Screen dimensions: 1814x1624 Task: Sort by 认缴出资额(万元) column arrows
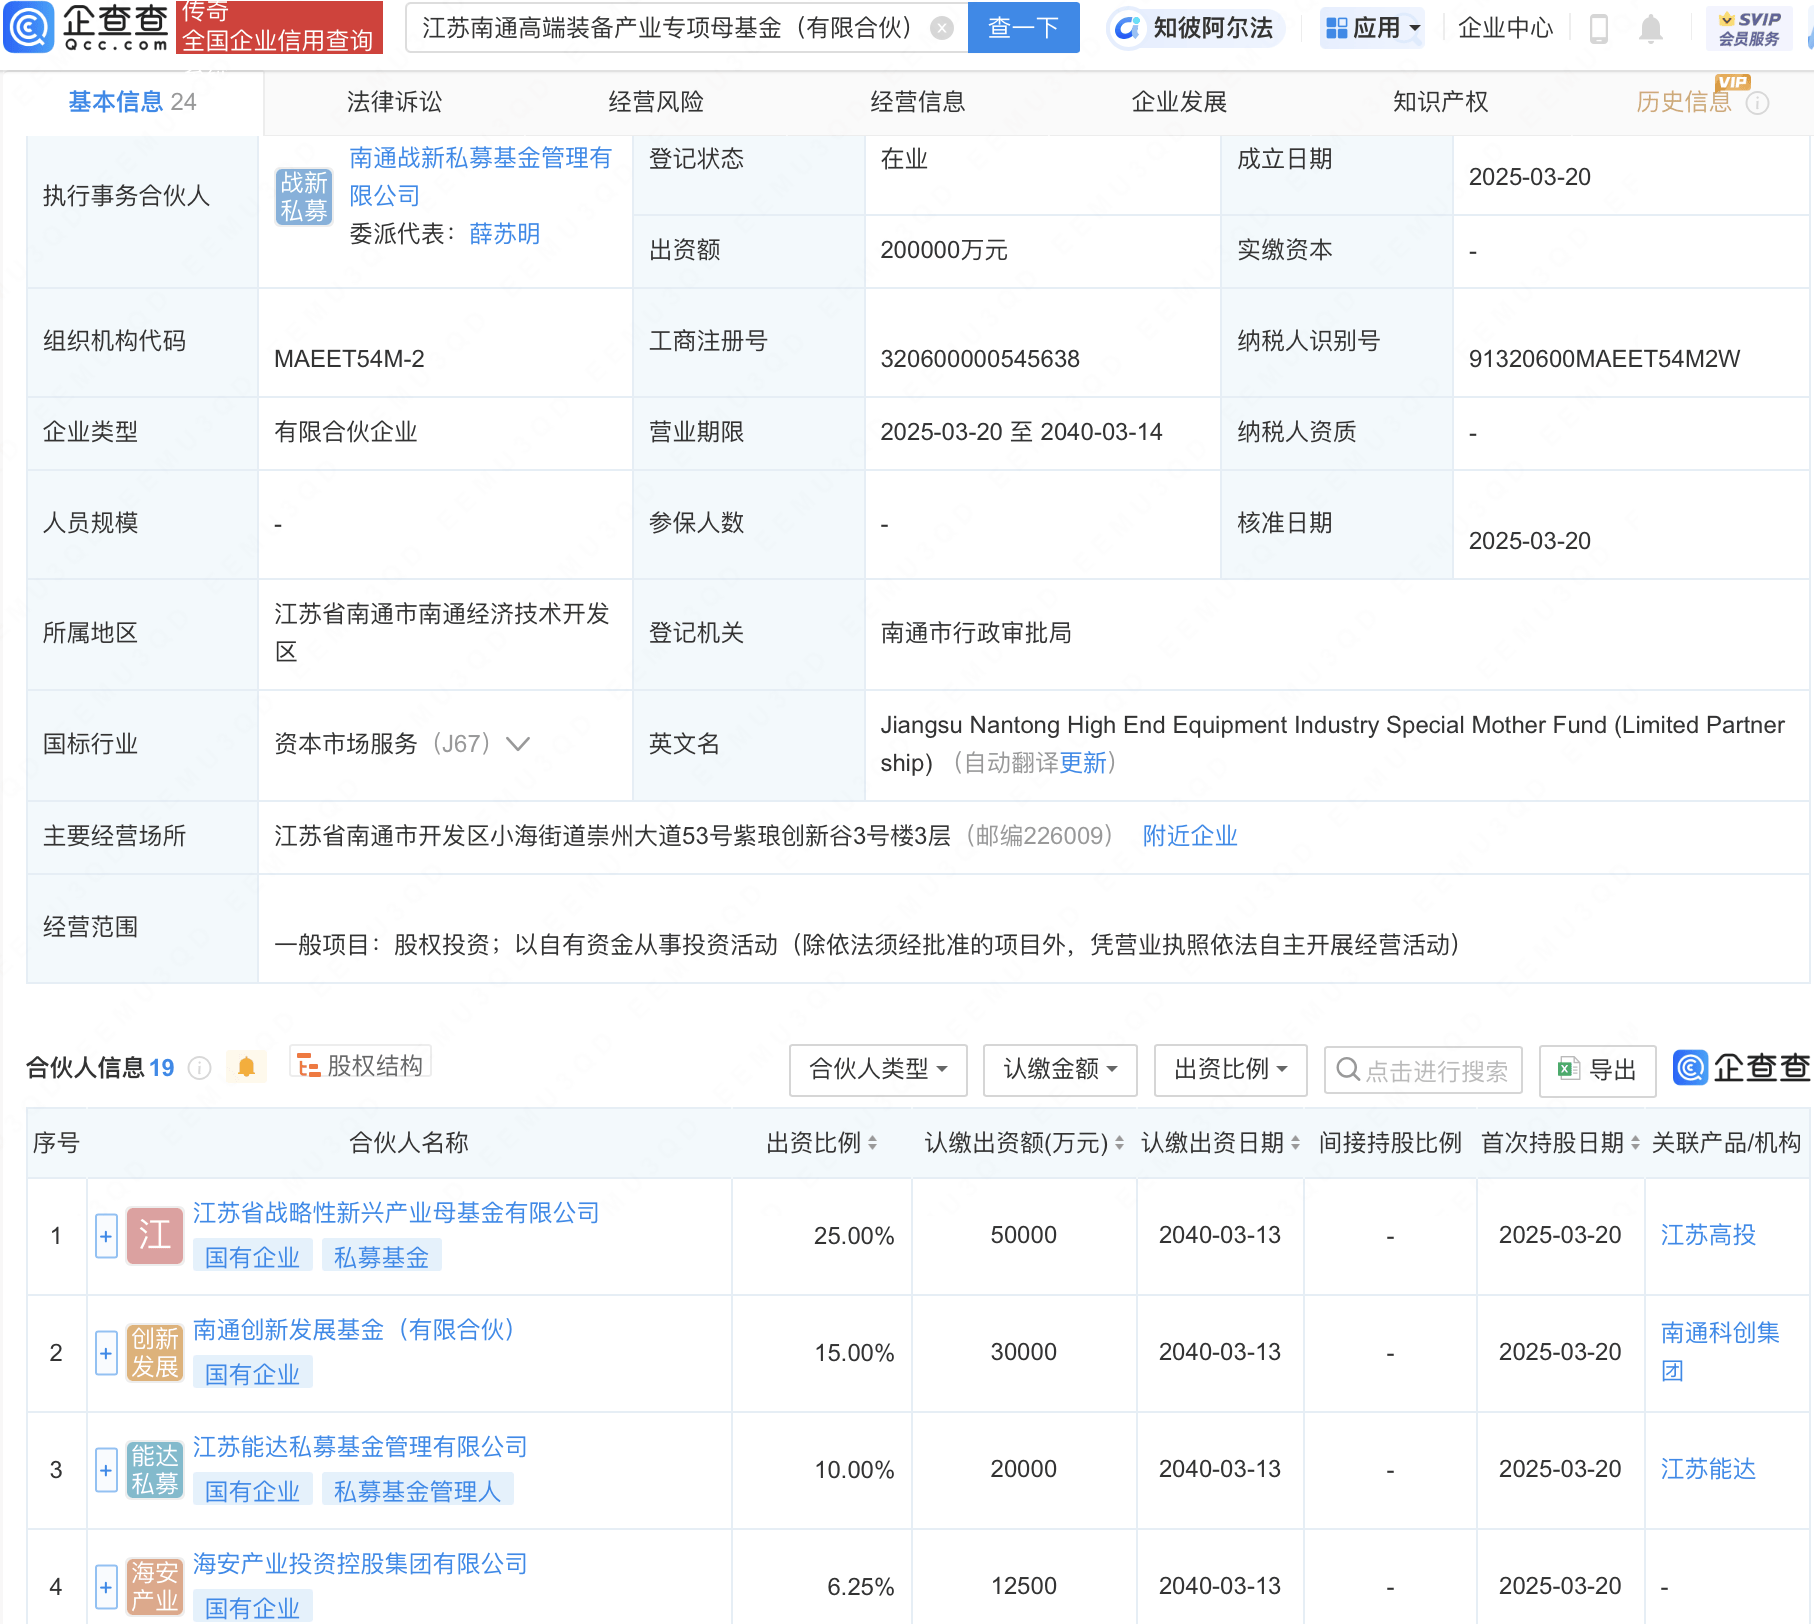[x=1119, y=1143]
